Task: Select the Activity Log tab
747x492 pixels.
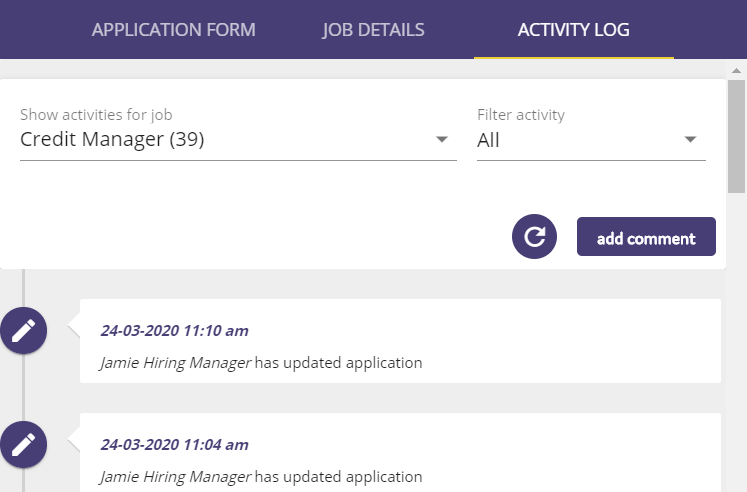Action: [574, 30]
